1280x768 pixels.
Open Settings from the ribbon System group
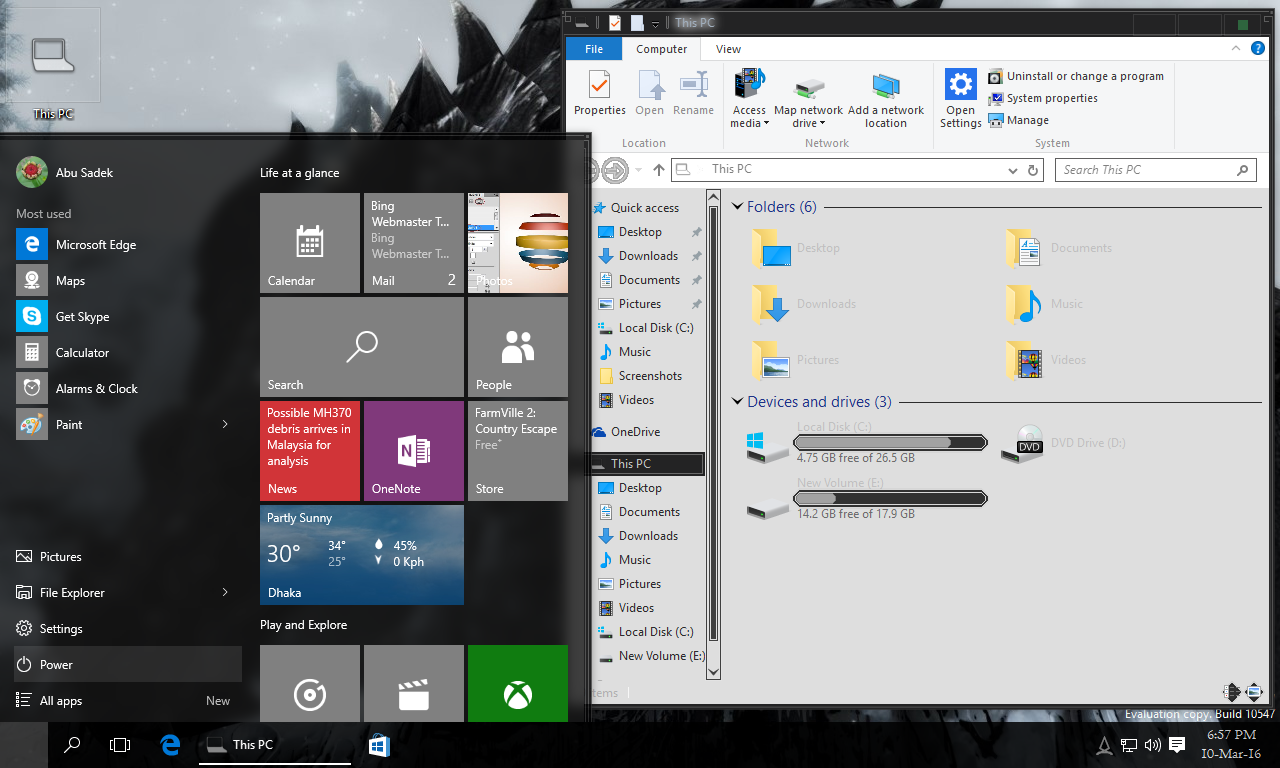(x=960, y=99)
